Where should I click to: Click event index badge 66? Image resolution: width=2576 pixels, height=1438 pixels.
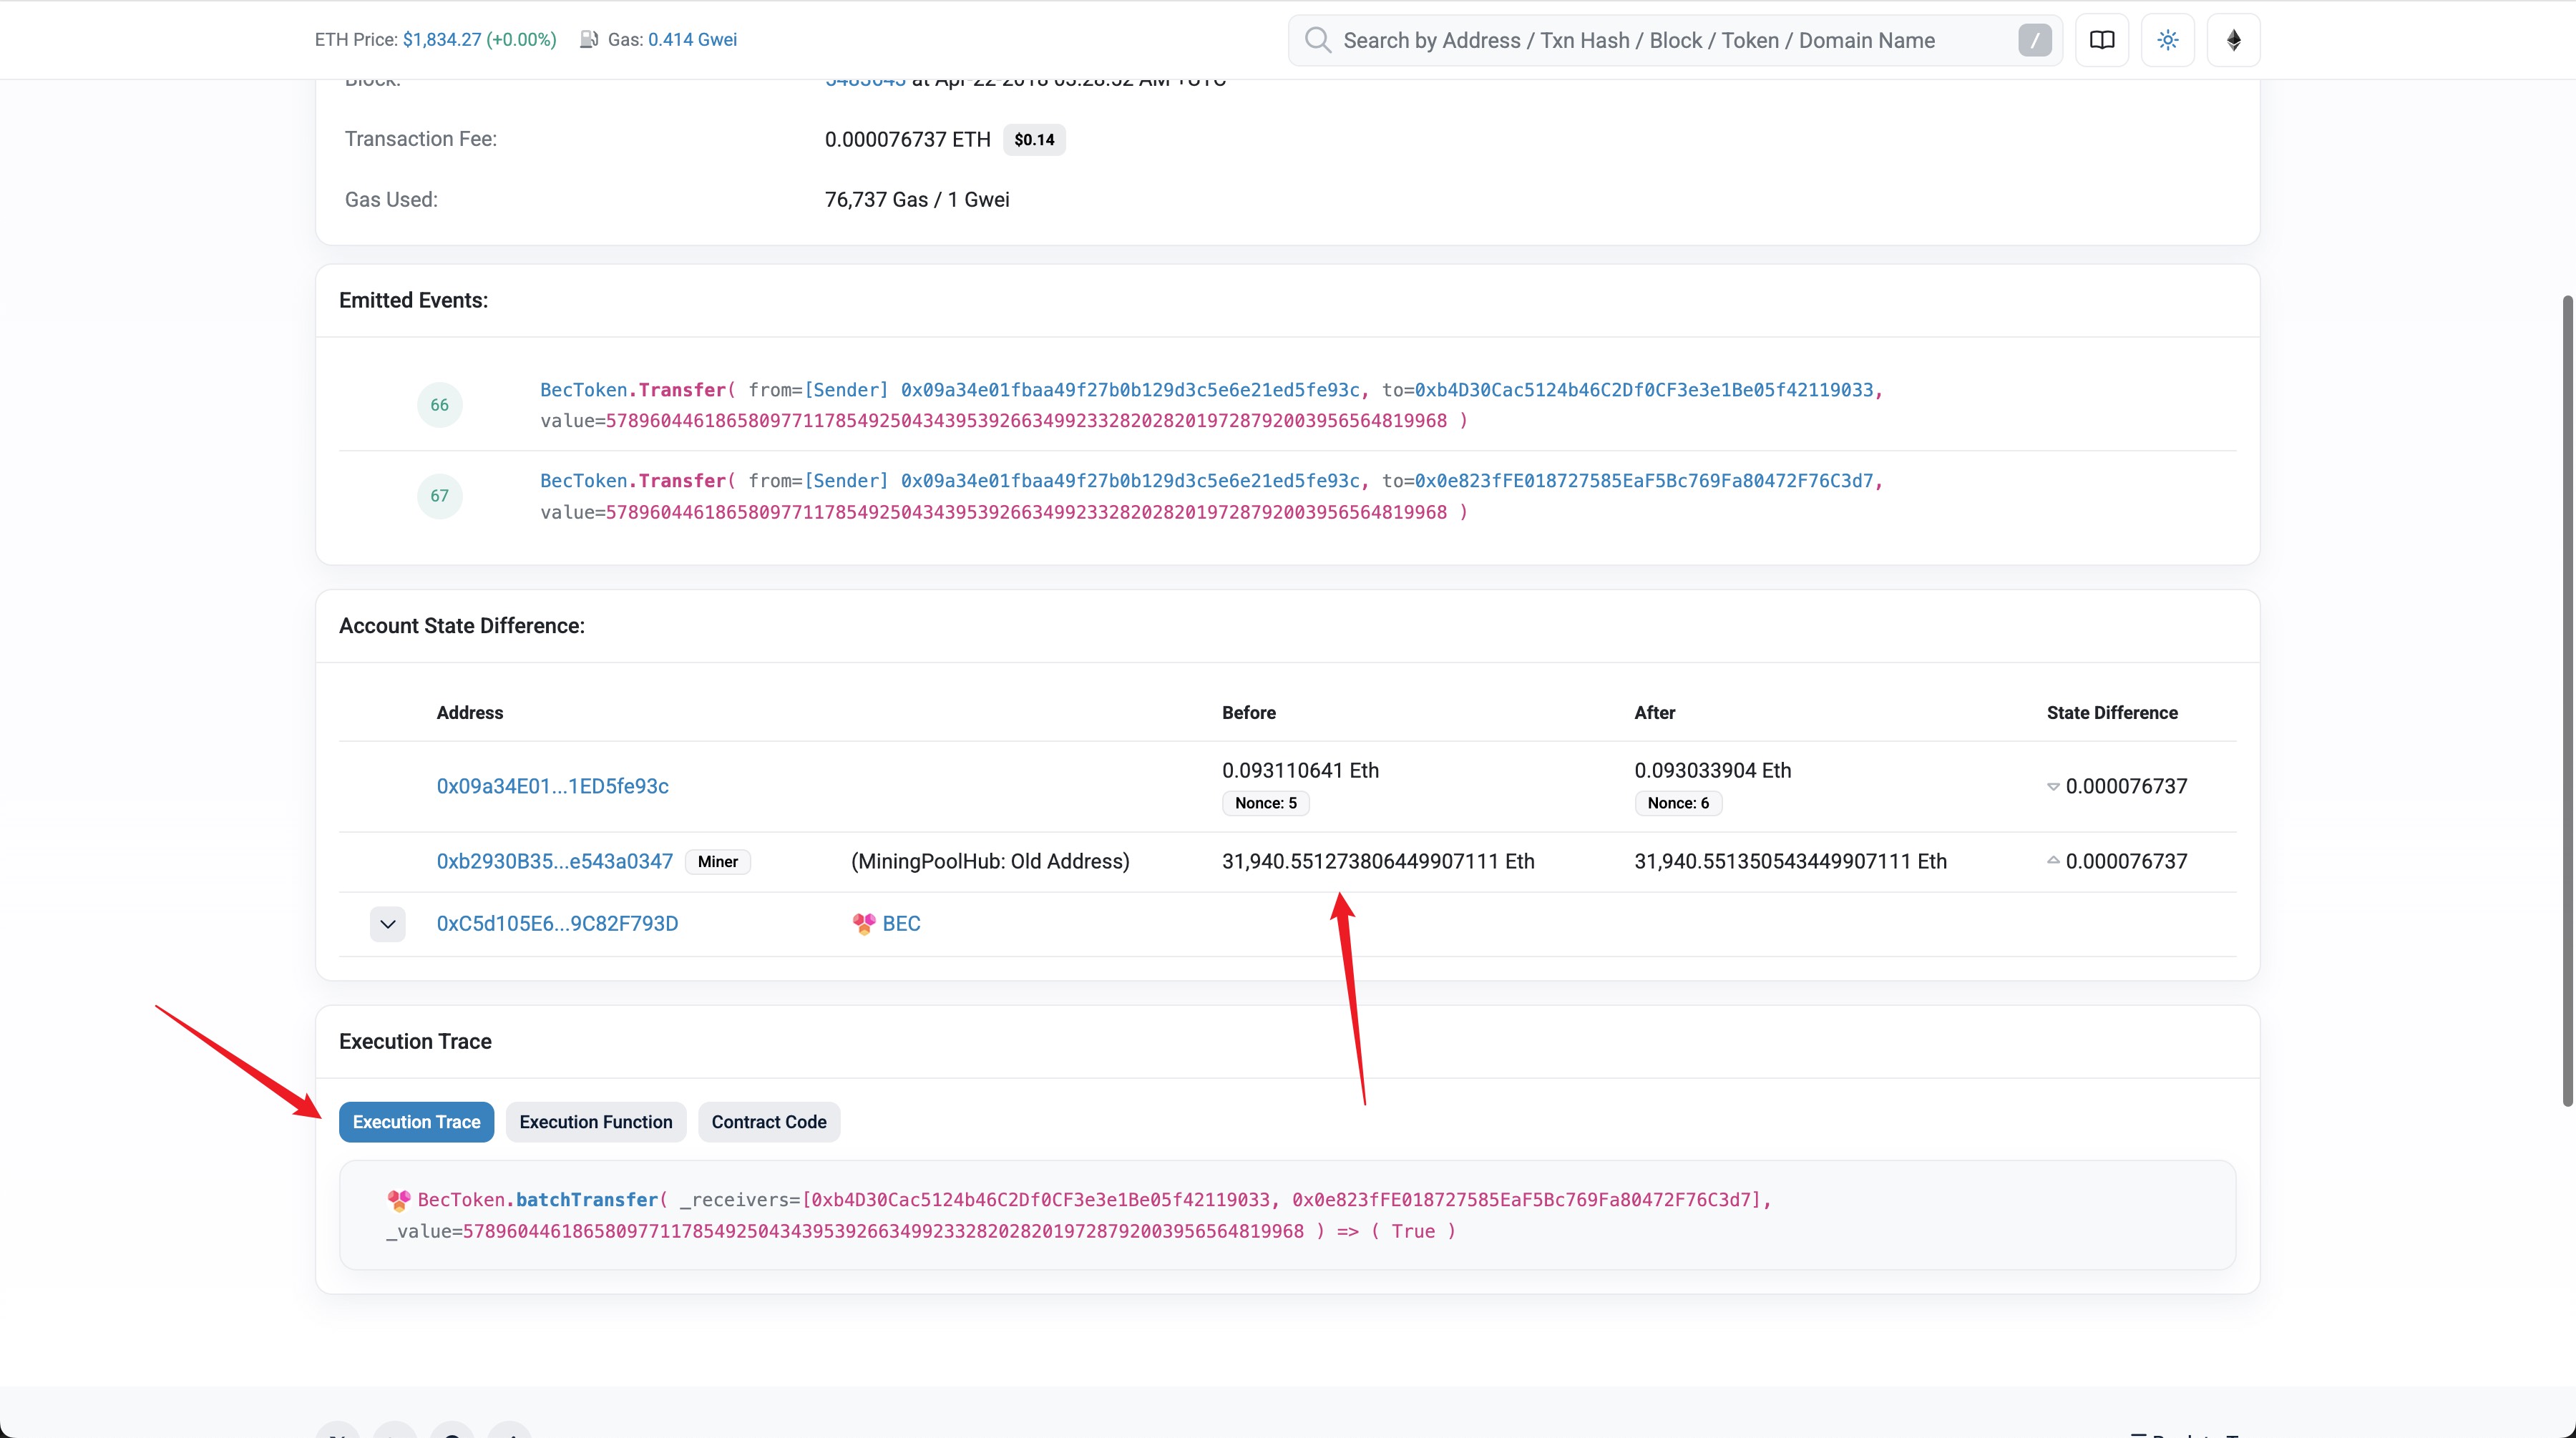[x=440, y=405]
